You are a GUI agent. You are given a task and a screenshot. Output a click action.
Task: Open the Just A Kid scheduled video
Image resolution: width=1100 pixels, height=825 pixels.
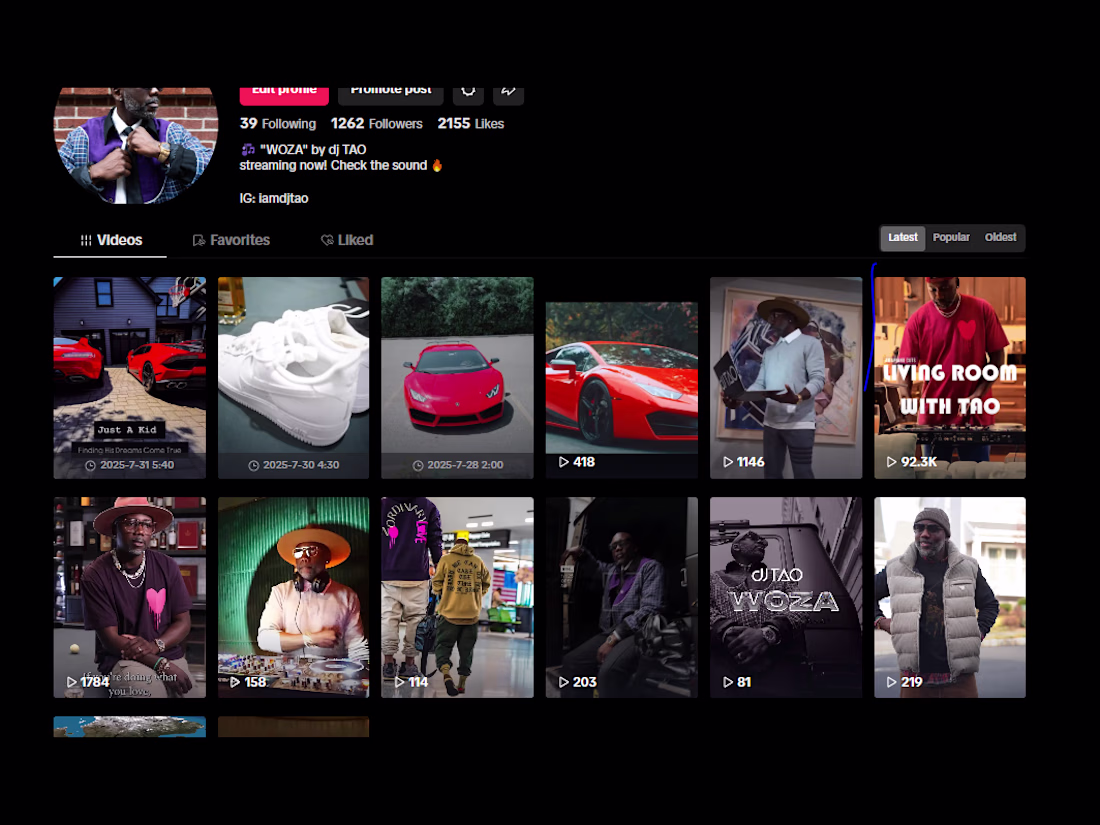[130, 377]
